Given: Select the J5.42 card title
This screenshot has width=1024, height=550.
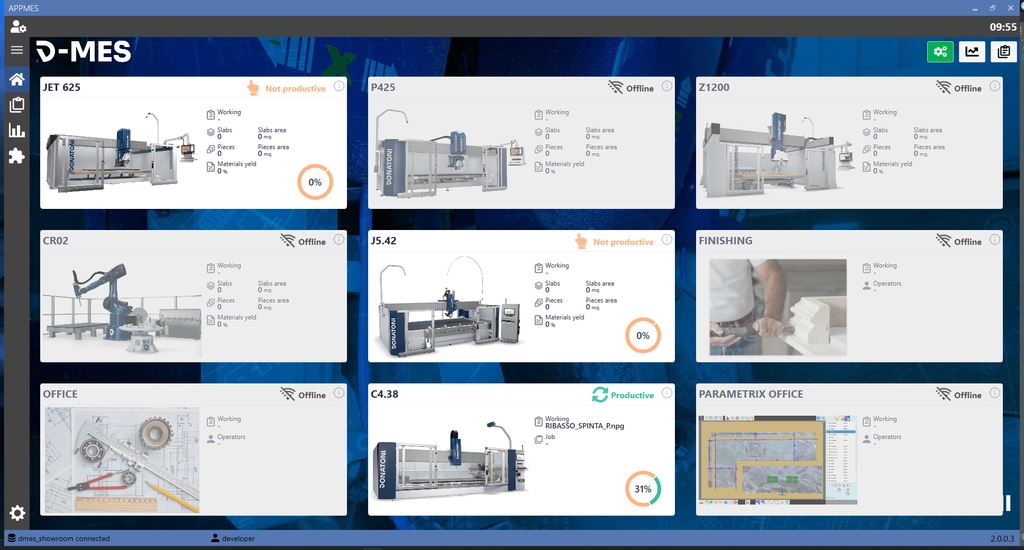Looking at the screenshot, I should tap(384, 240).
